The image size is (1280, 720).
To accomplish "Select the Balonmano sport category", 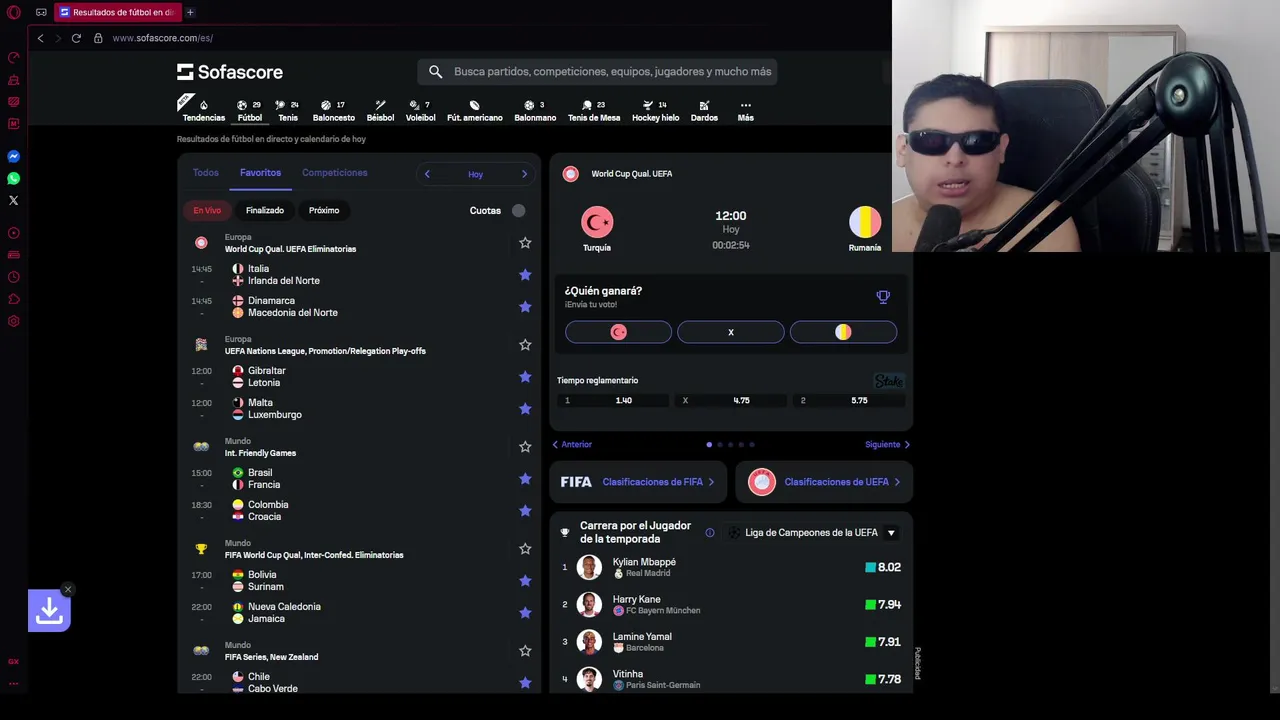I will click(535, 110).
